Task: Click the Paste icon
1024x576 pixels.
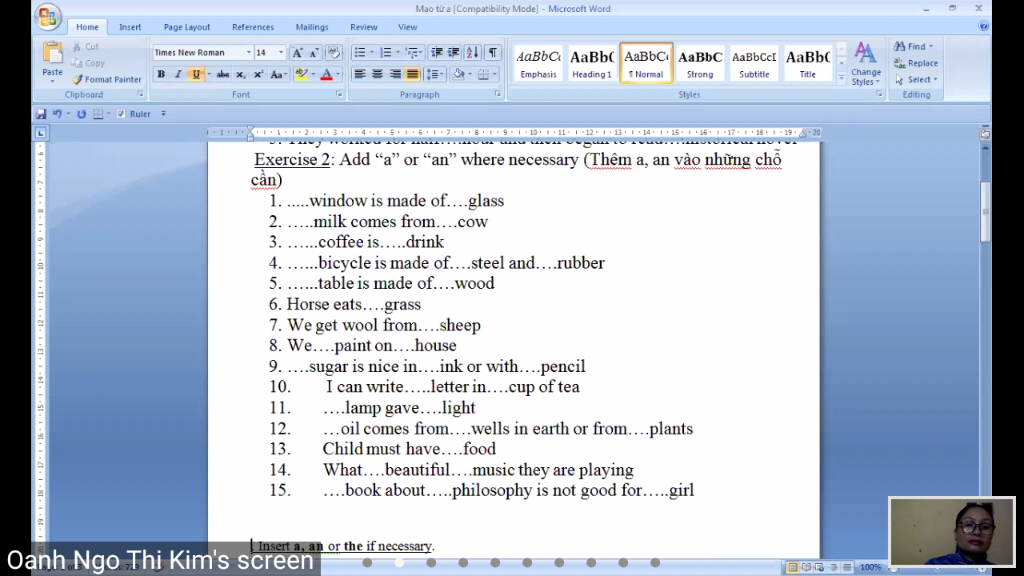Action: point(52,54)
